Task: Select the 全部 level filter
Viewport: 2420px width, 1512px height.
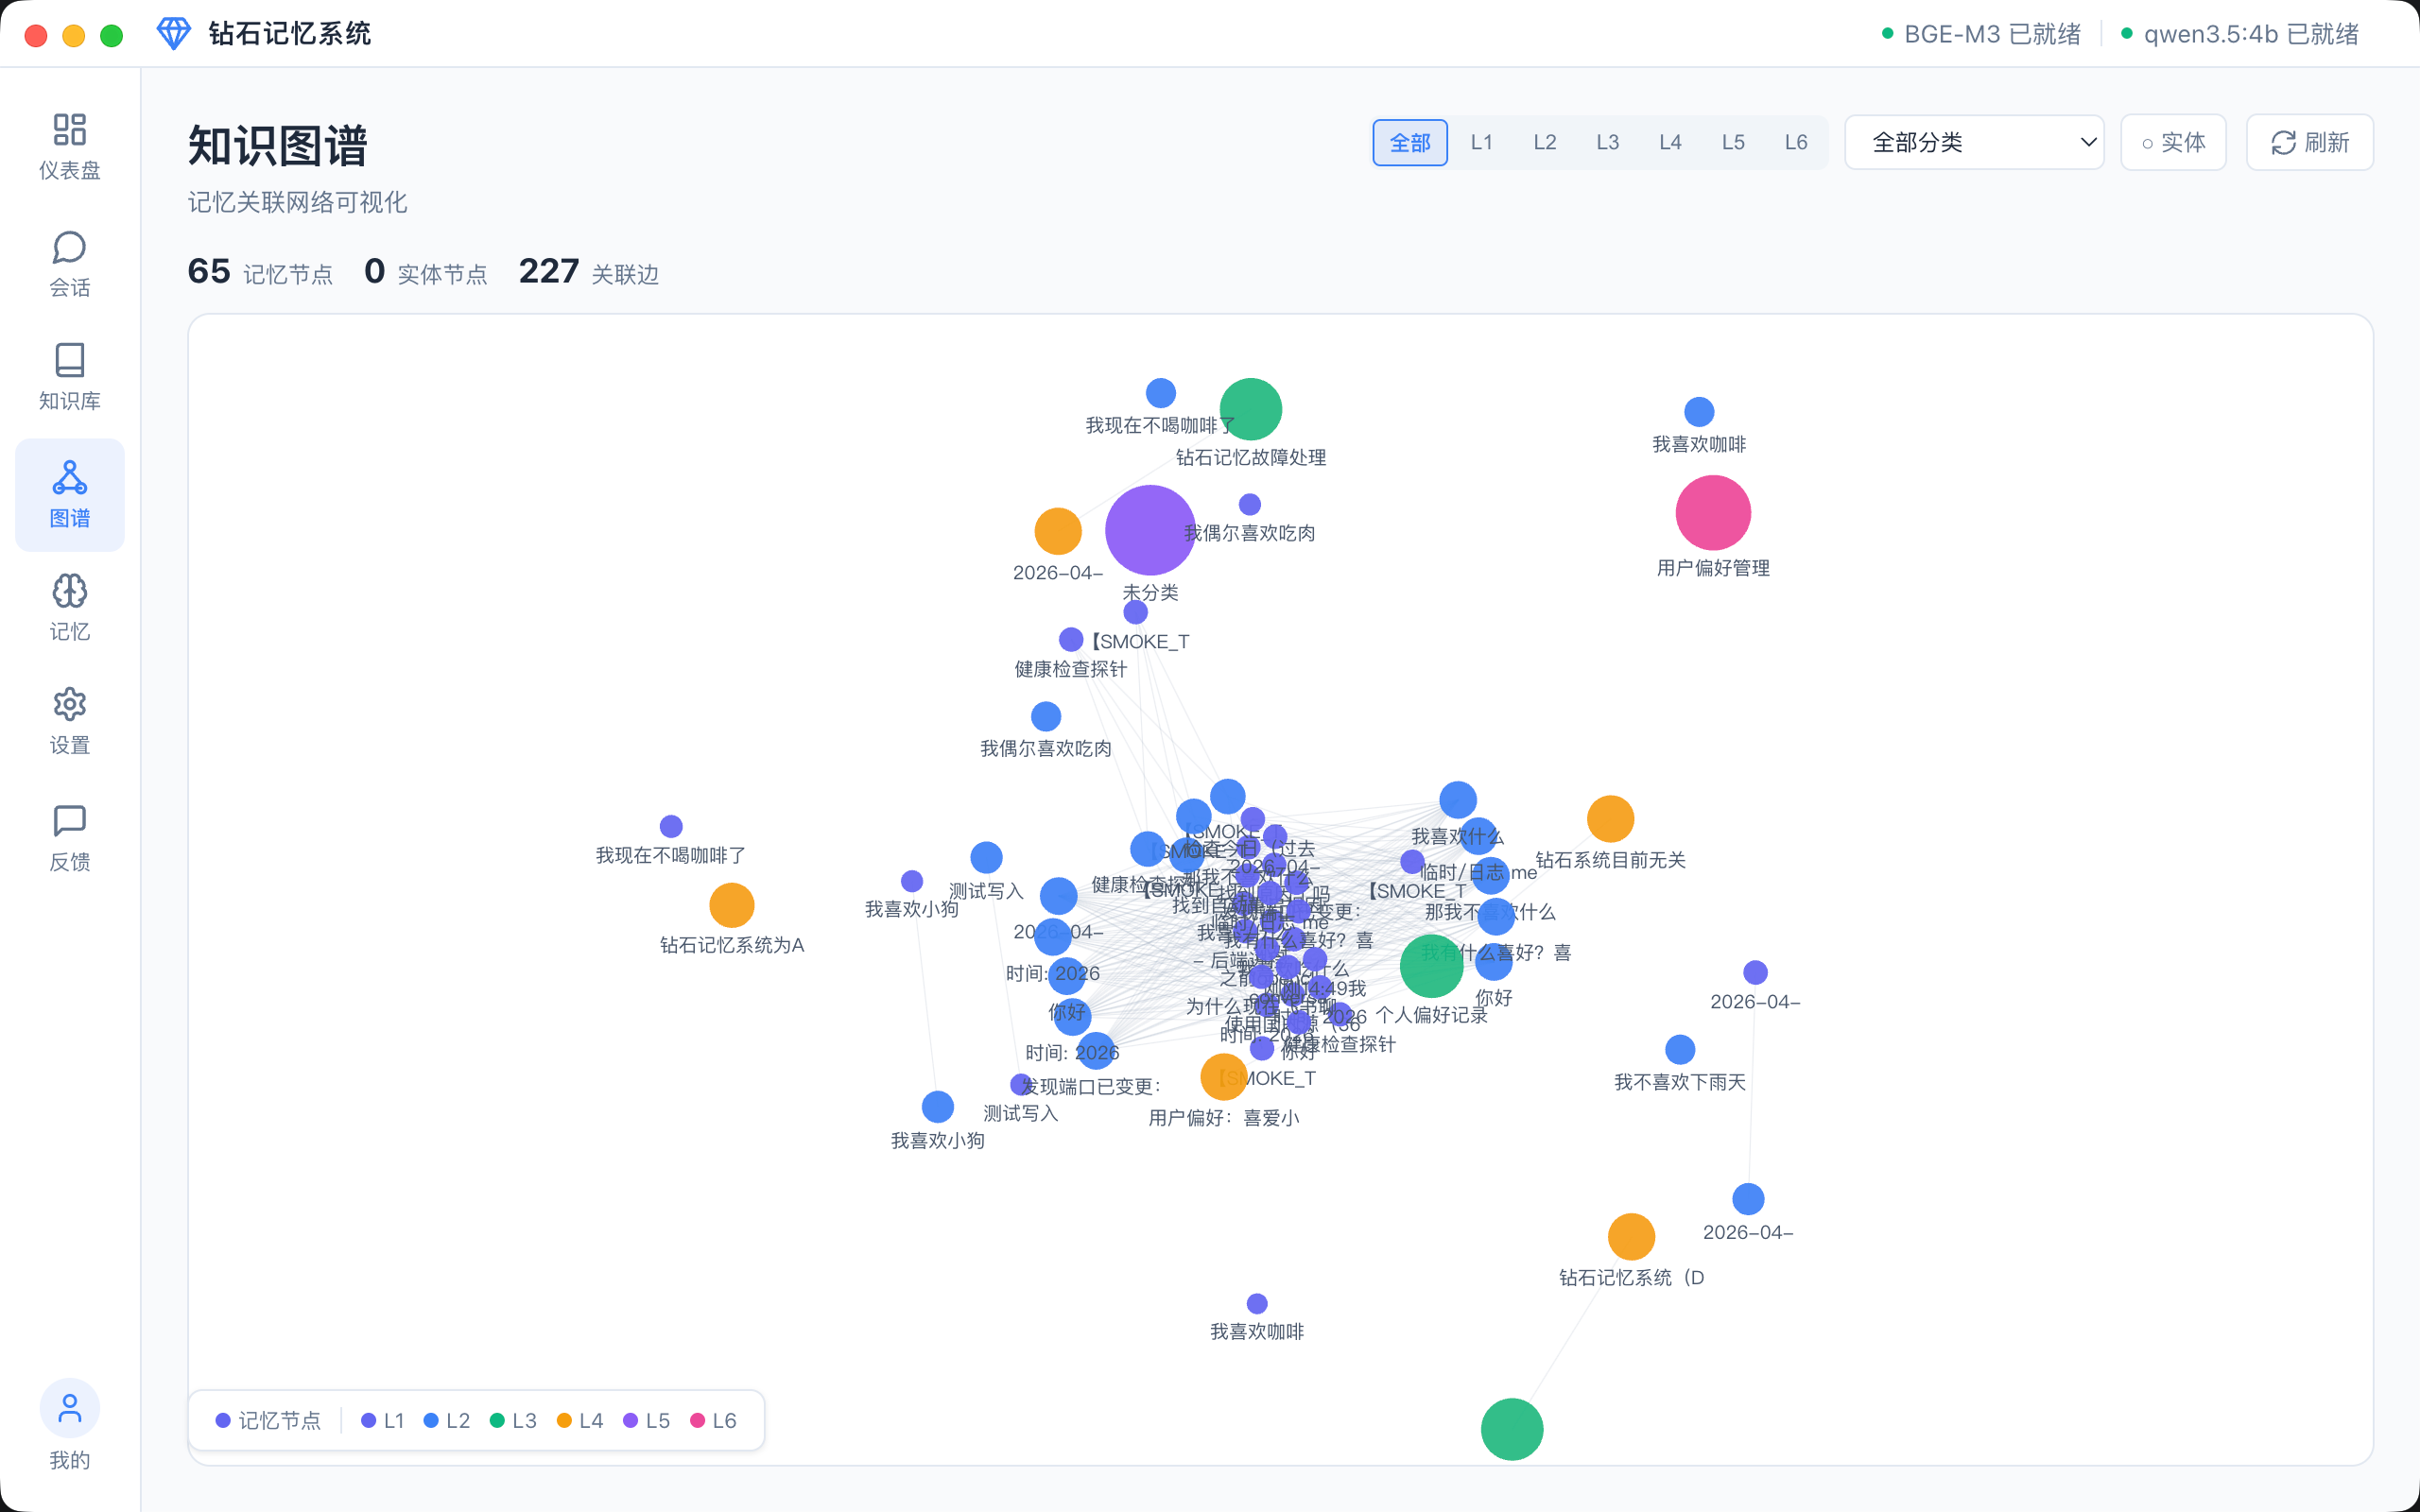Action: click(x=1409, y=142)
